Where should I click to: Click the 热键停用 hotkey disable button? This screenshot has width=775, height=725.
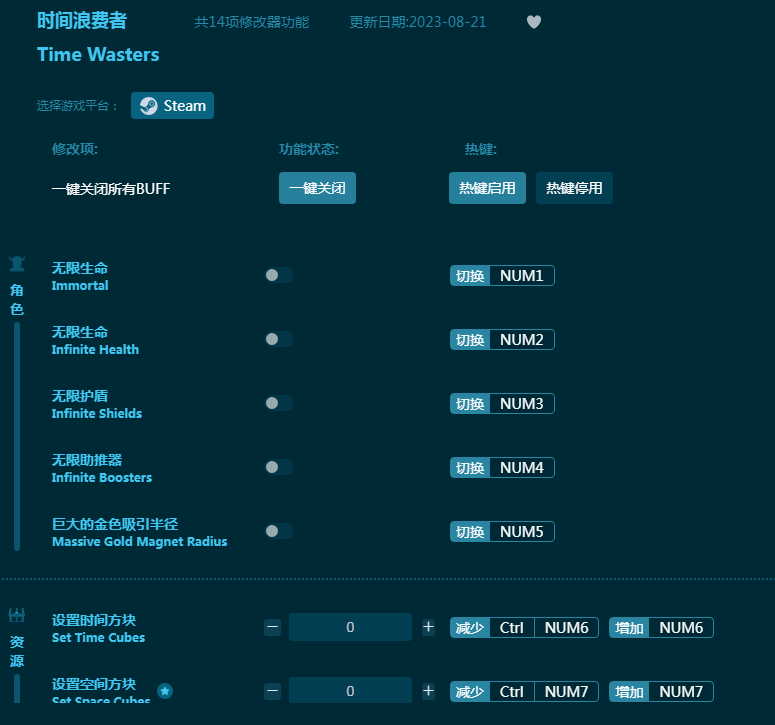click(574, 188)
